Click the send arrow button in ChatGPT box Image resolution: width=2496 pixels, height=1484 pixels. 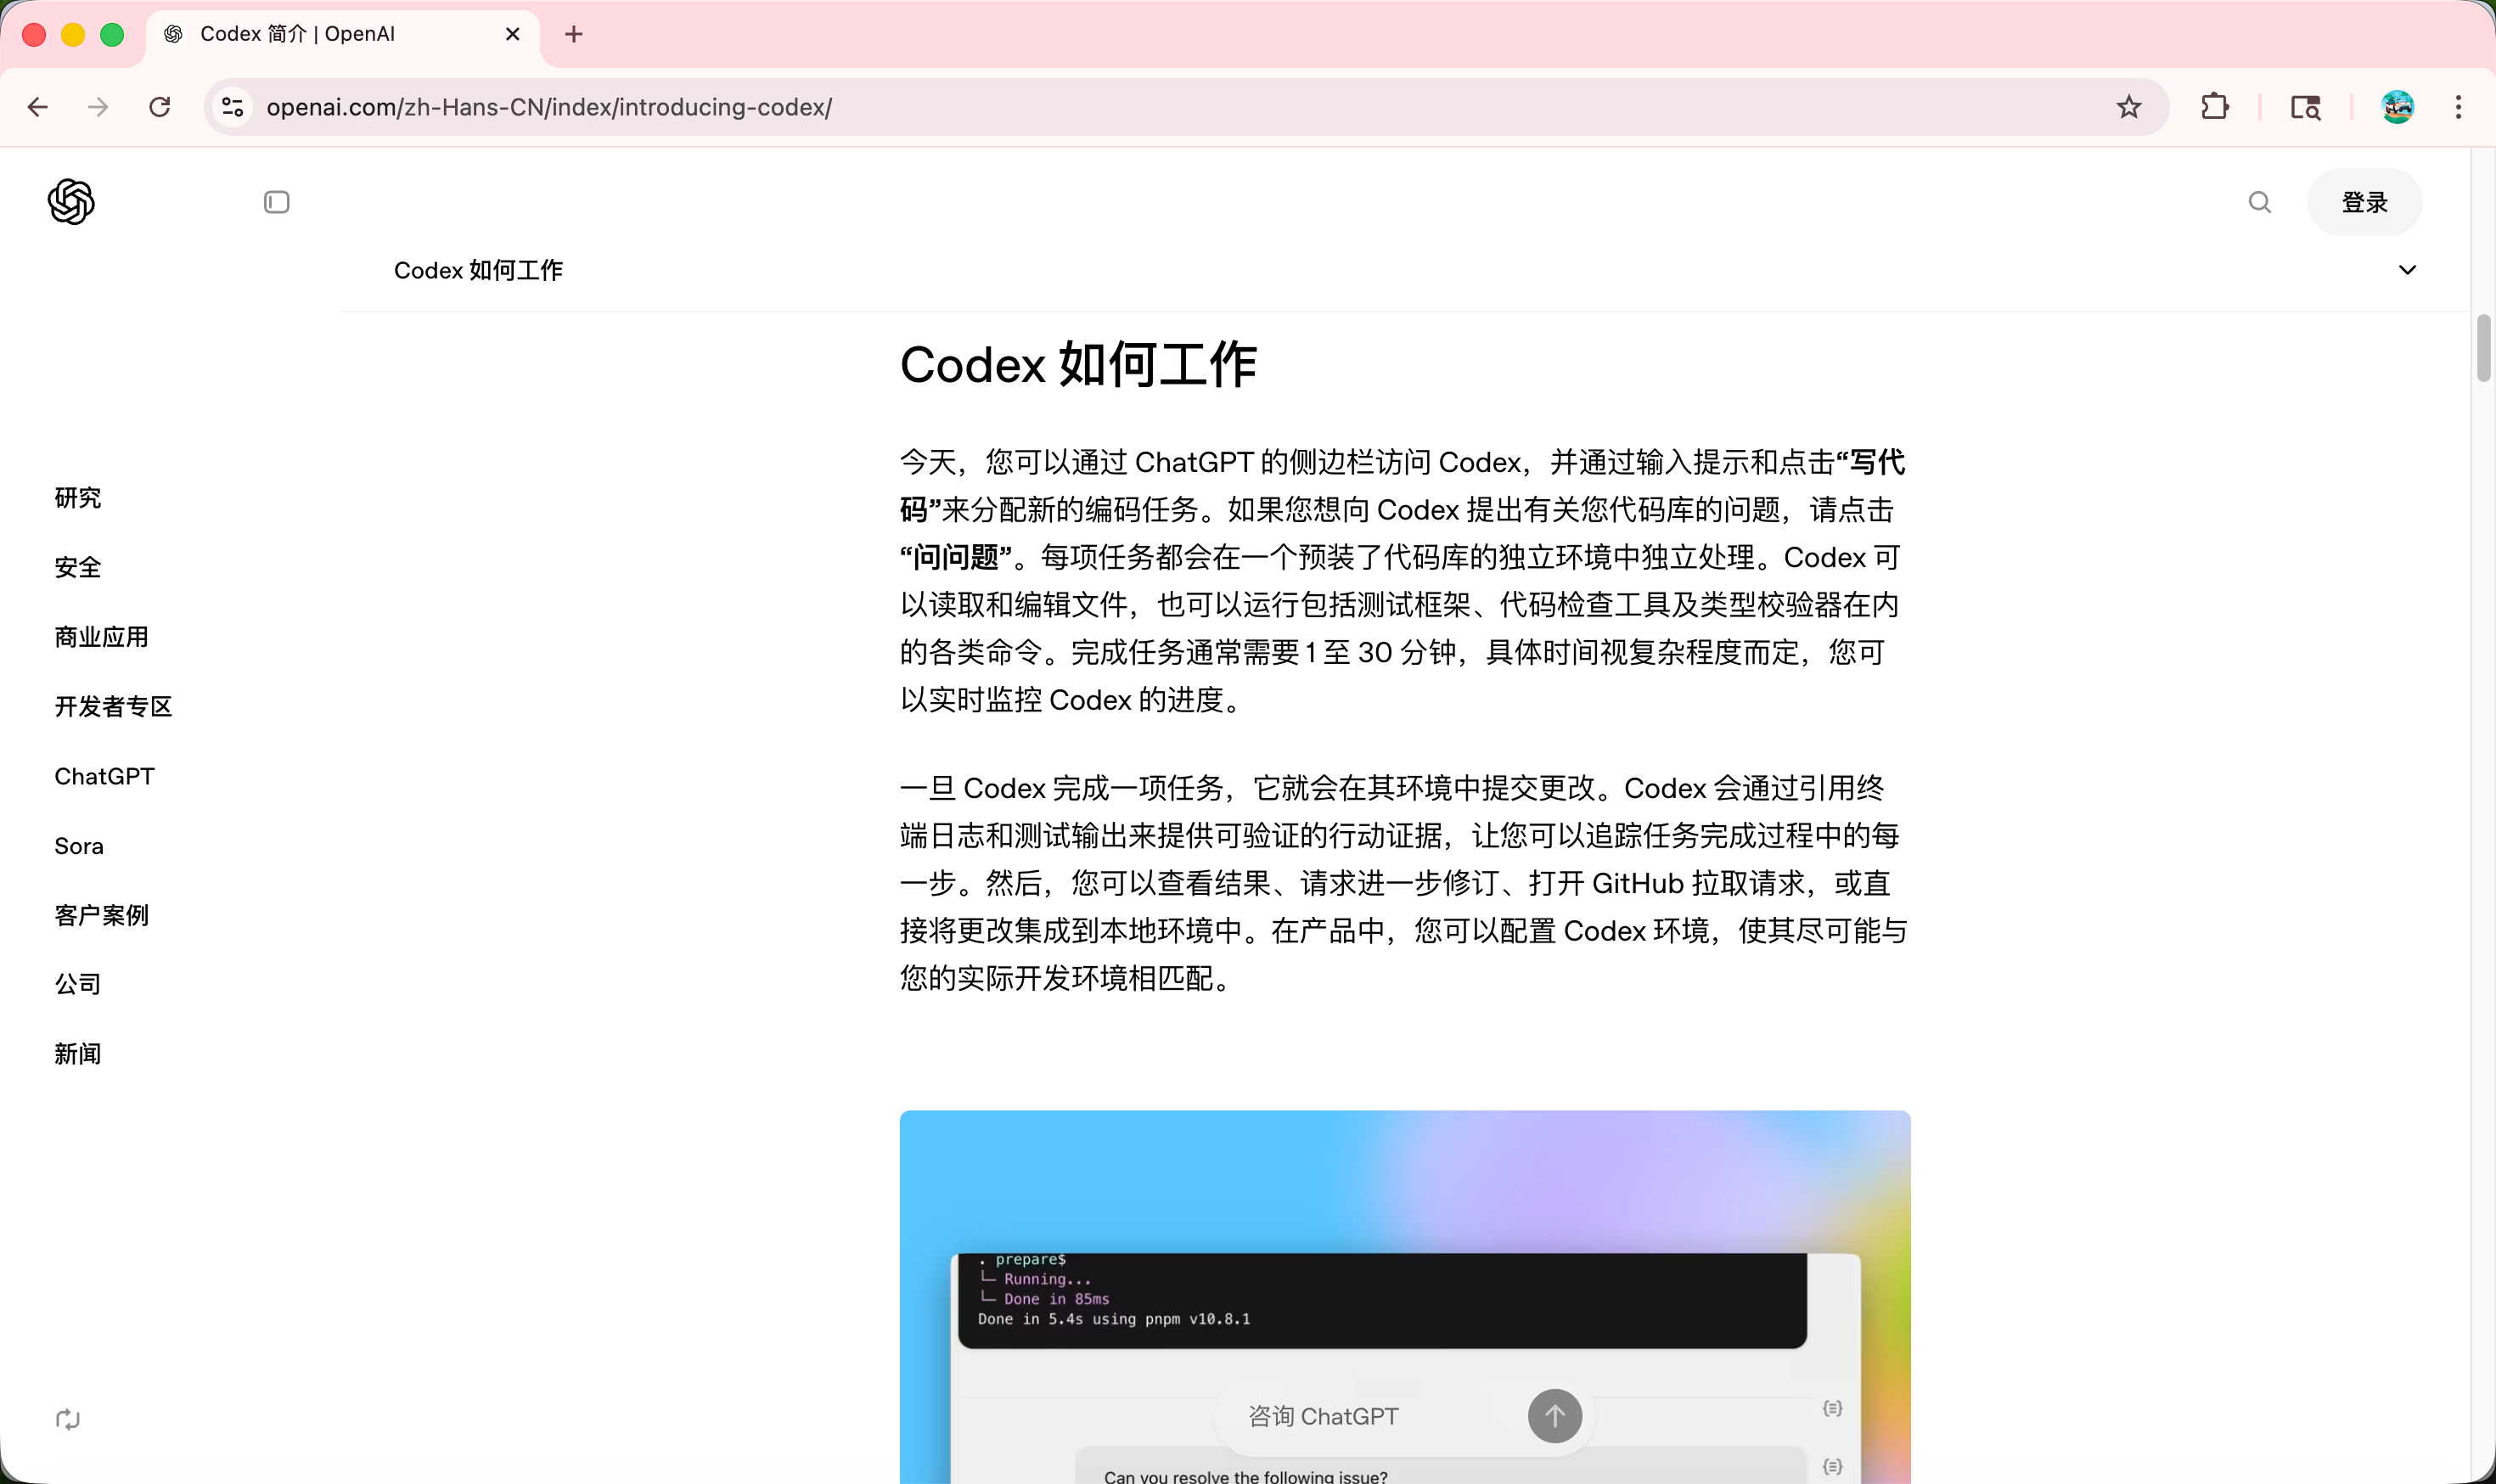(x=1554, y=1415)
